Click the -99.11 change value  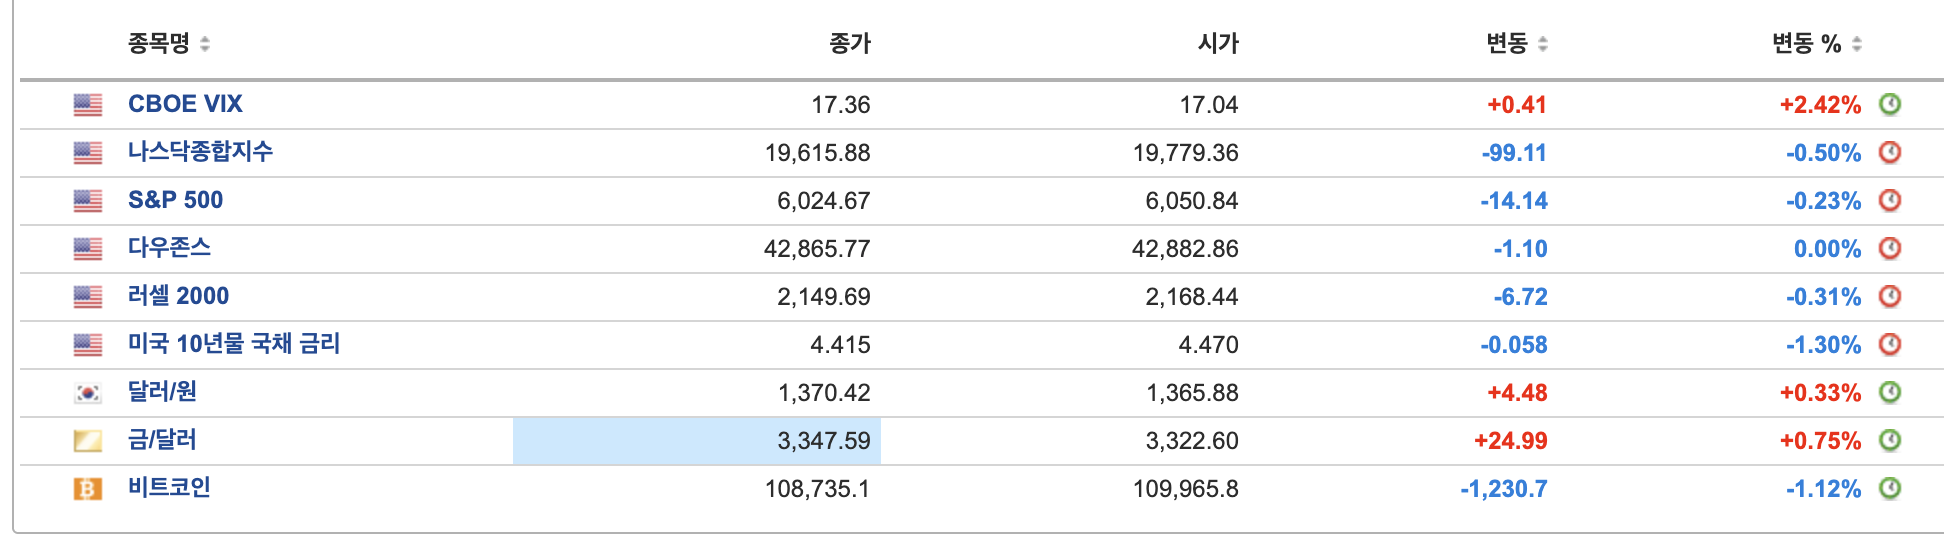[1514, 153]
